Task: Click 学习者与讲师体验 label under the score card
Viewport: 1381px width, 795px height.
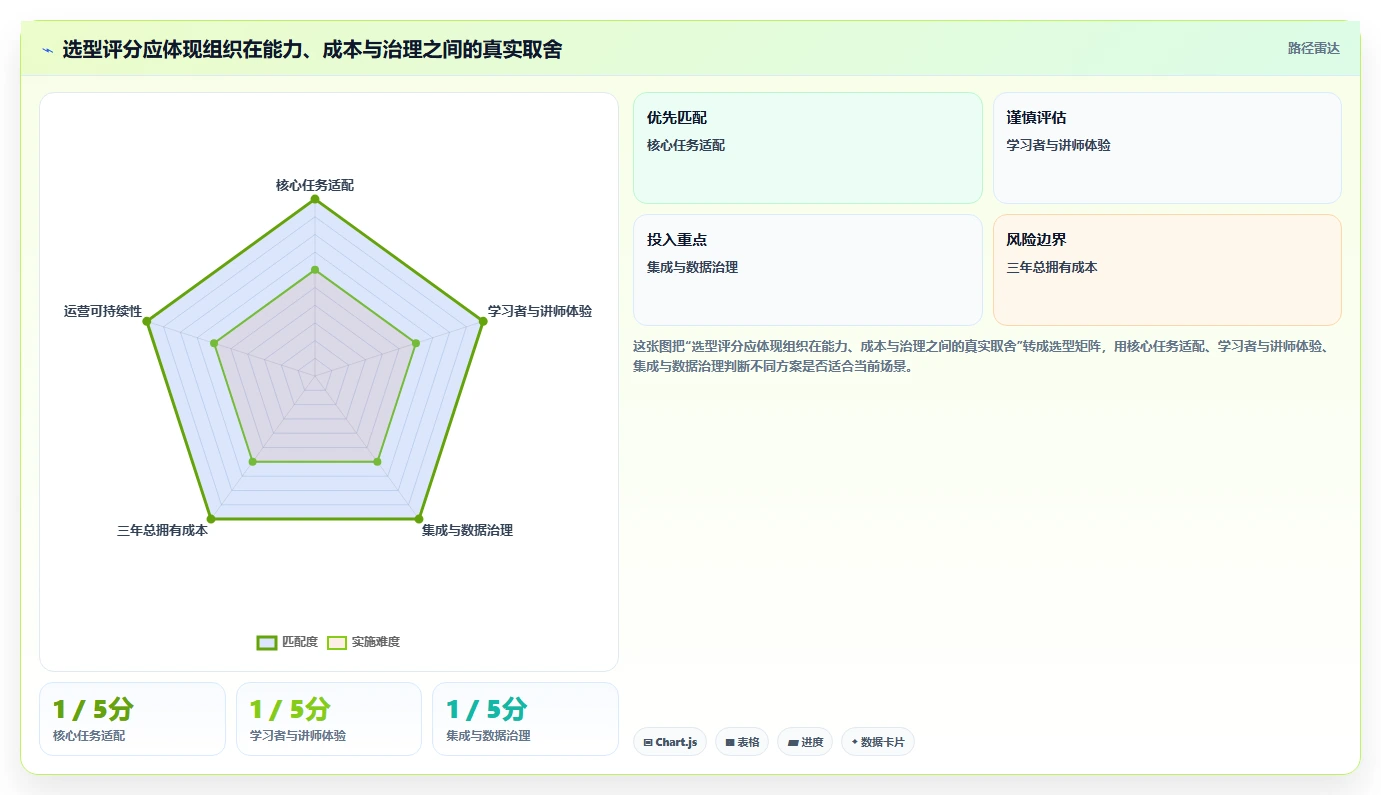Action: pos(298,736)
